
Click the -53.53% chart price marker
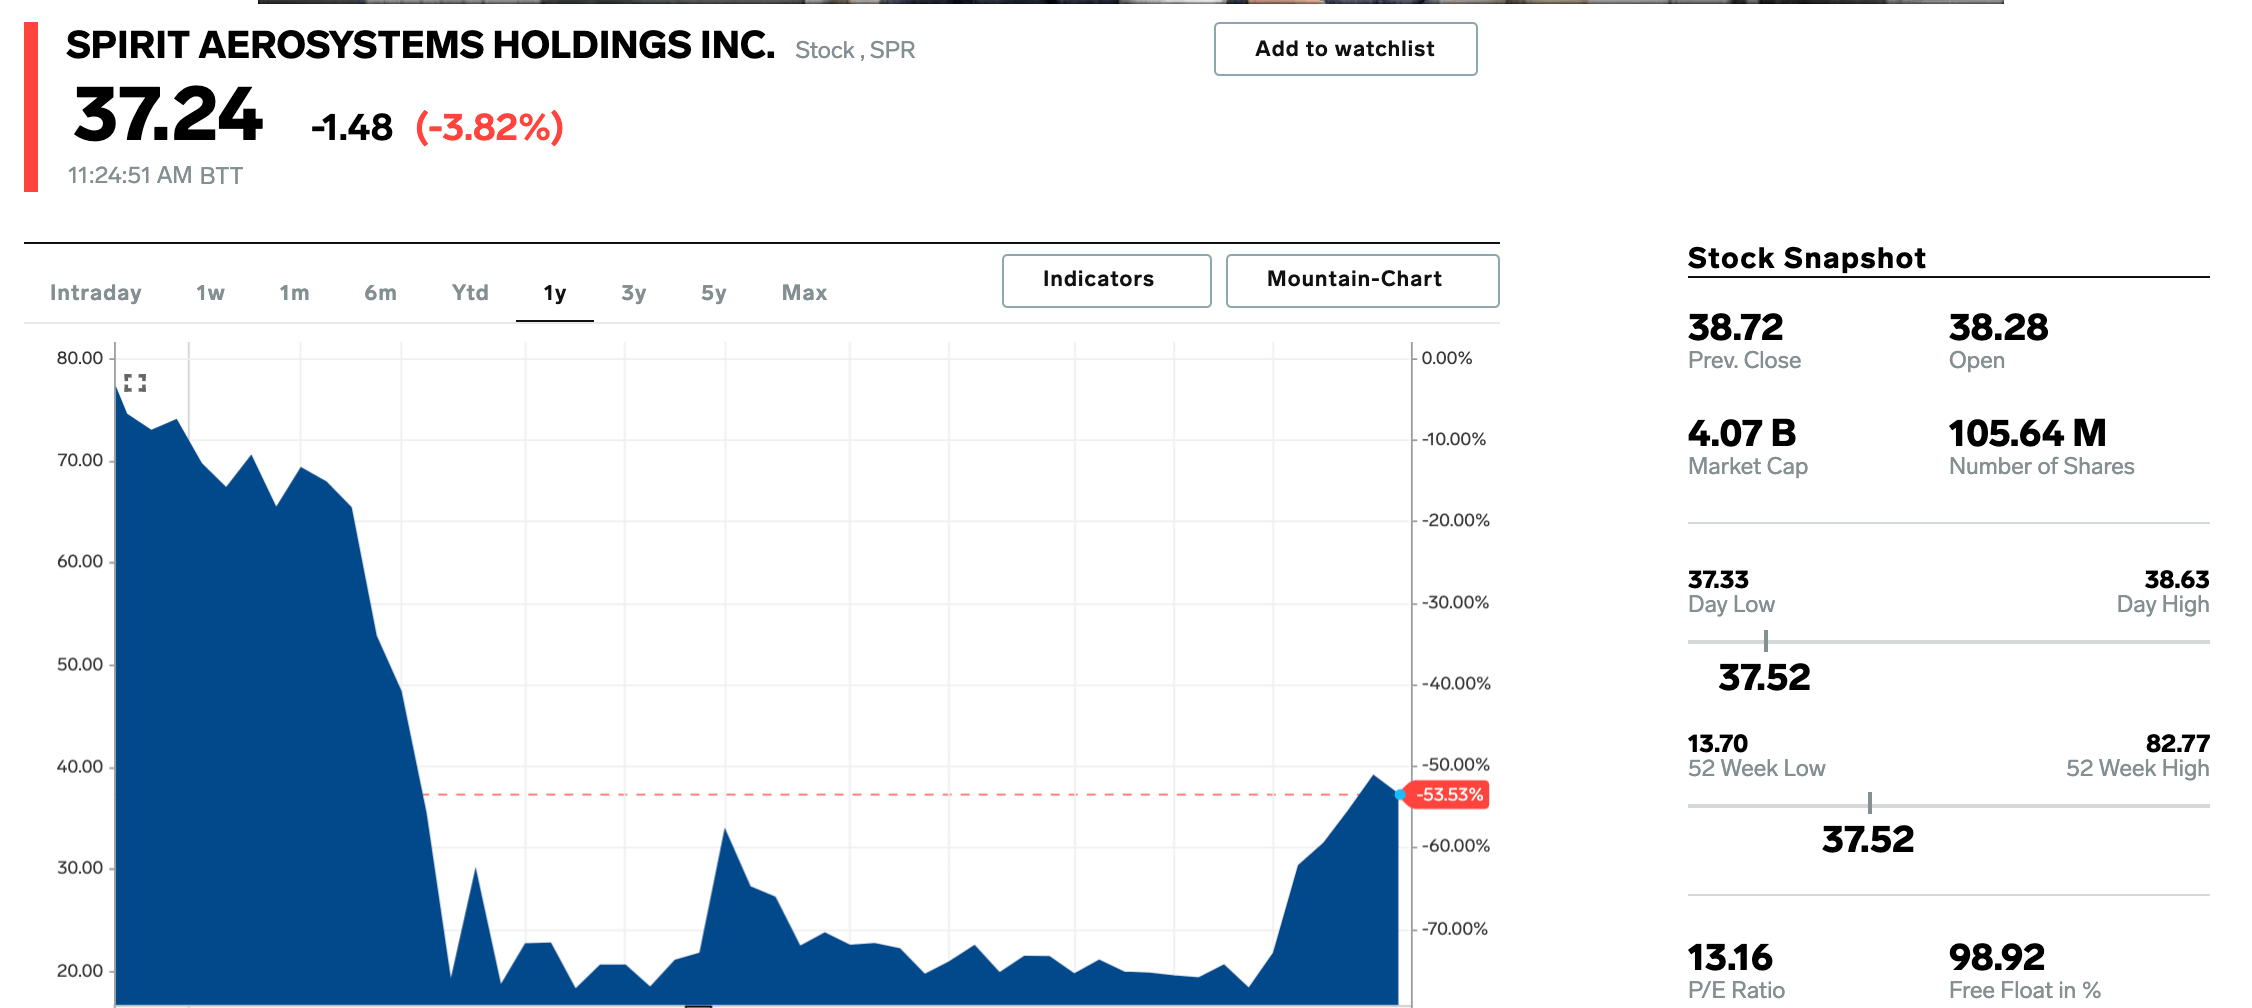pos(1449,795)
